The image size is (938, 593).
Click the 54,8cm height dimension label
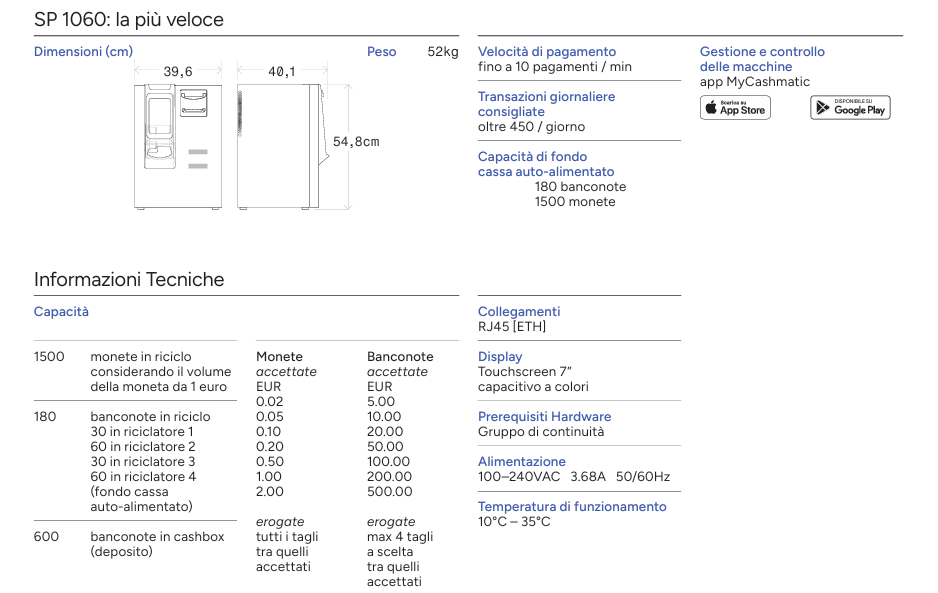[x=356, y=142]
